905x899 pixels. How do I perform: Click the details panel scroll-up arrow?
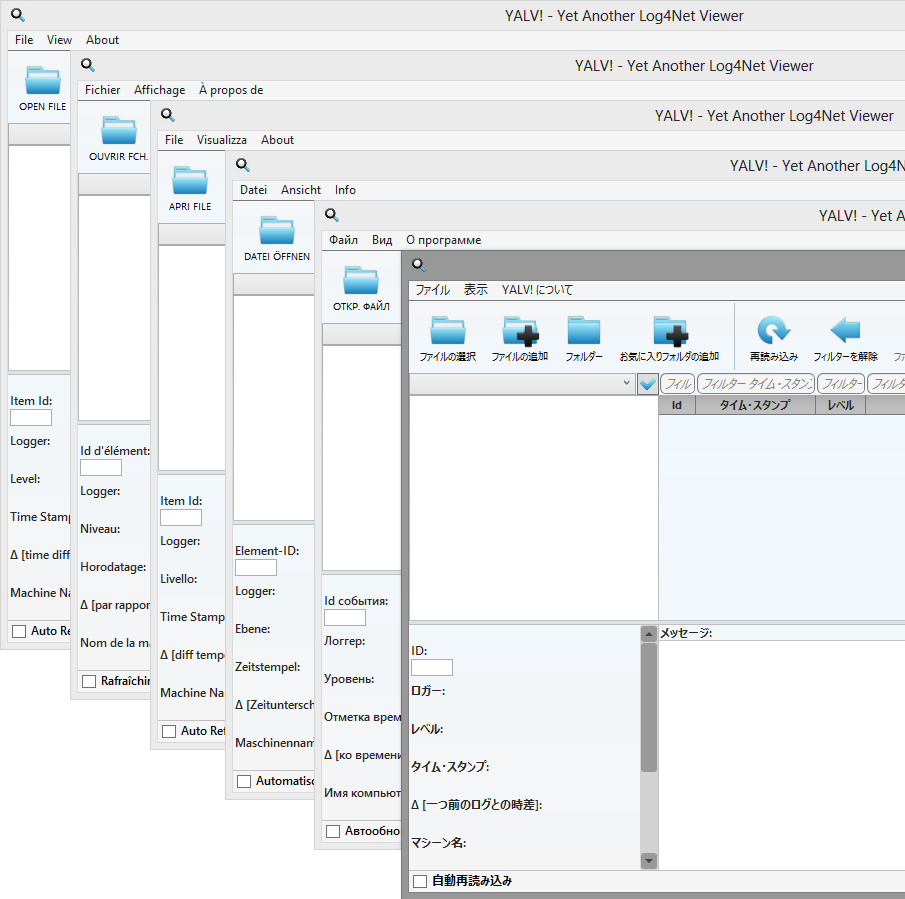pyautogui.click(x=649, y=634)
